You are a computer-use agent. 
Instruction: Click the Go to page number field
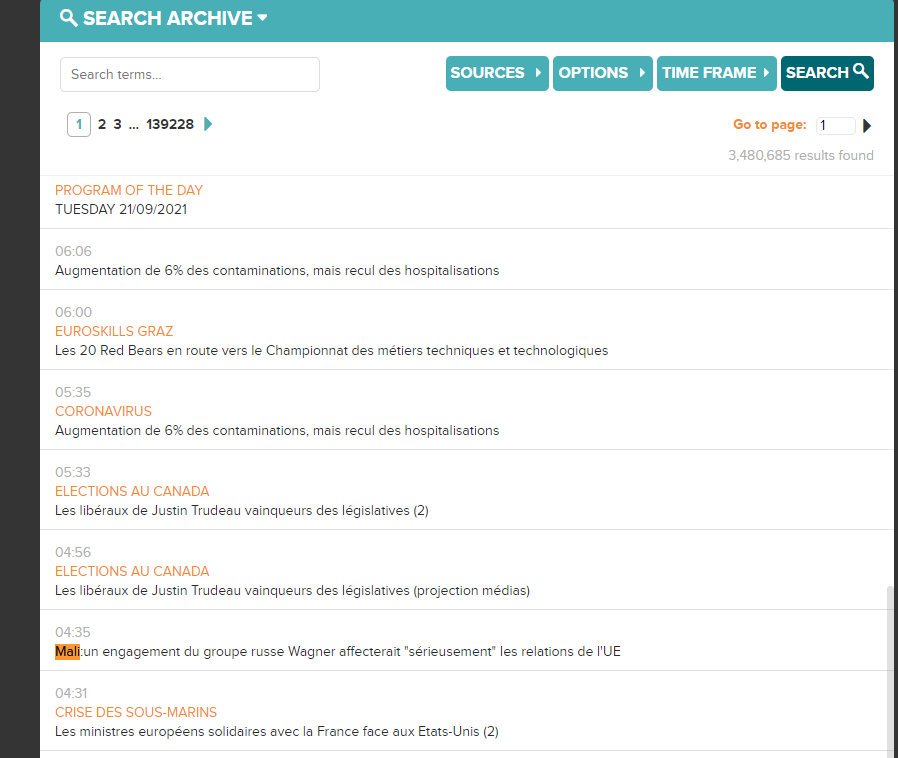point(835,126)
